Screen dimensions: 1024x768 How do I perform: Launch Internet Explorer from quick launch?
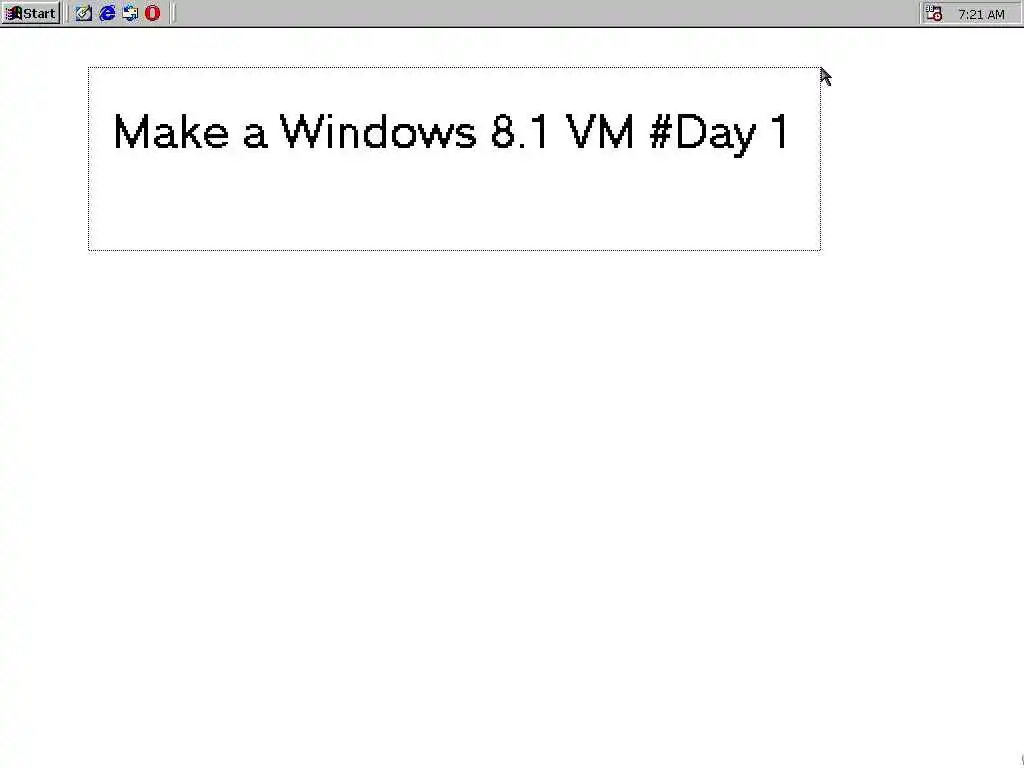click(107, 13)
